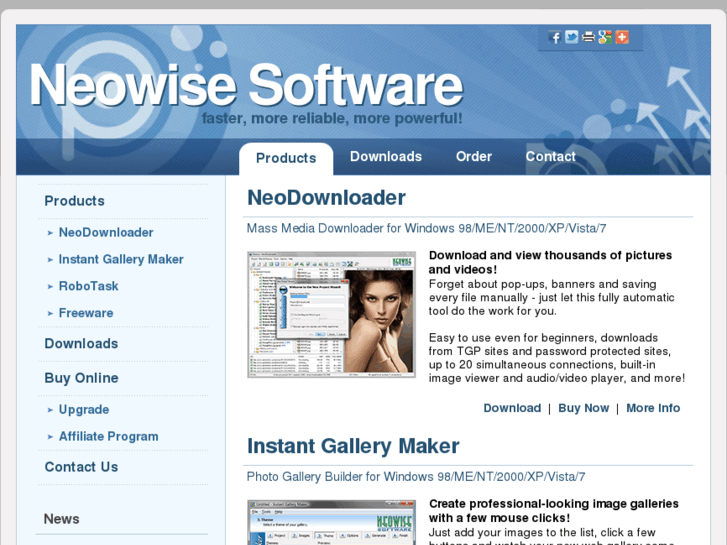Click the NeoDownloader screenshot thumbnail
The width and height of the screenshot is (727, 545).
click(332, 314)
